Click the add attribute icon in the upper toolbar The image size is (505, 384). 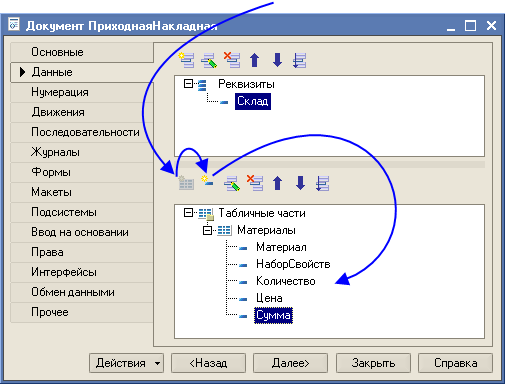click(186, 60)
